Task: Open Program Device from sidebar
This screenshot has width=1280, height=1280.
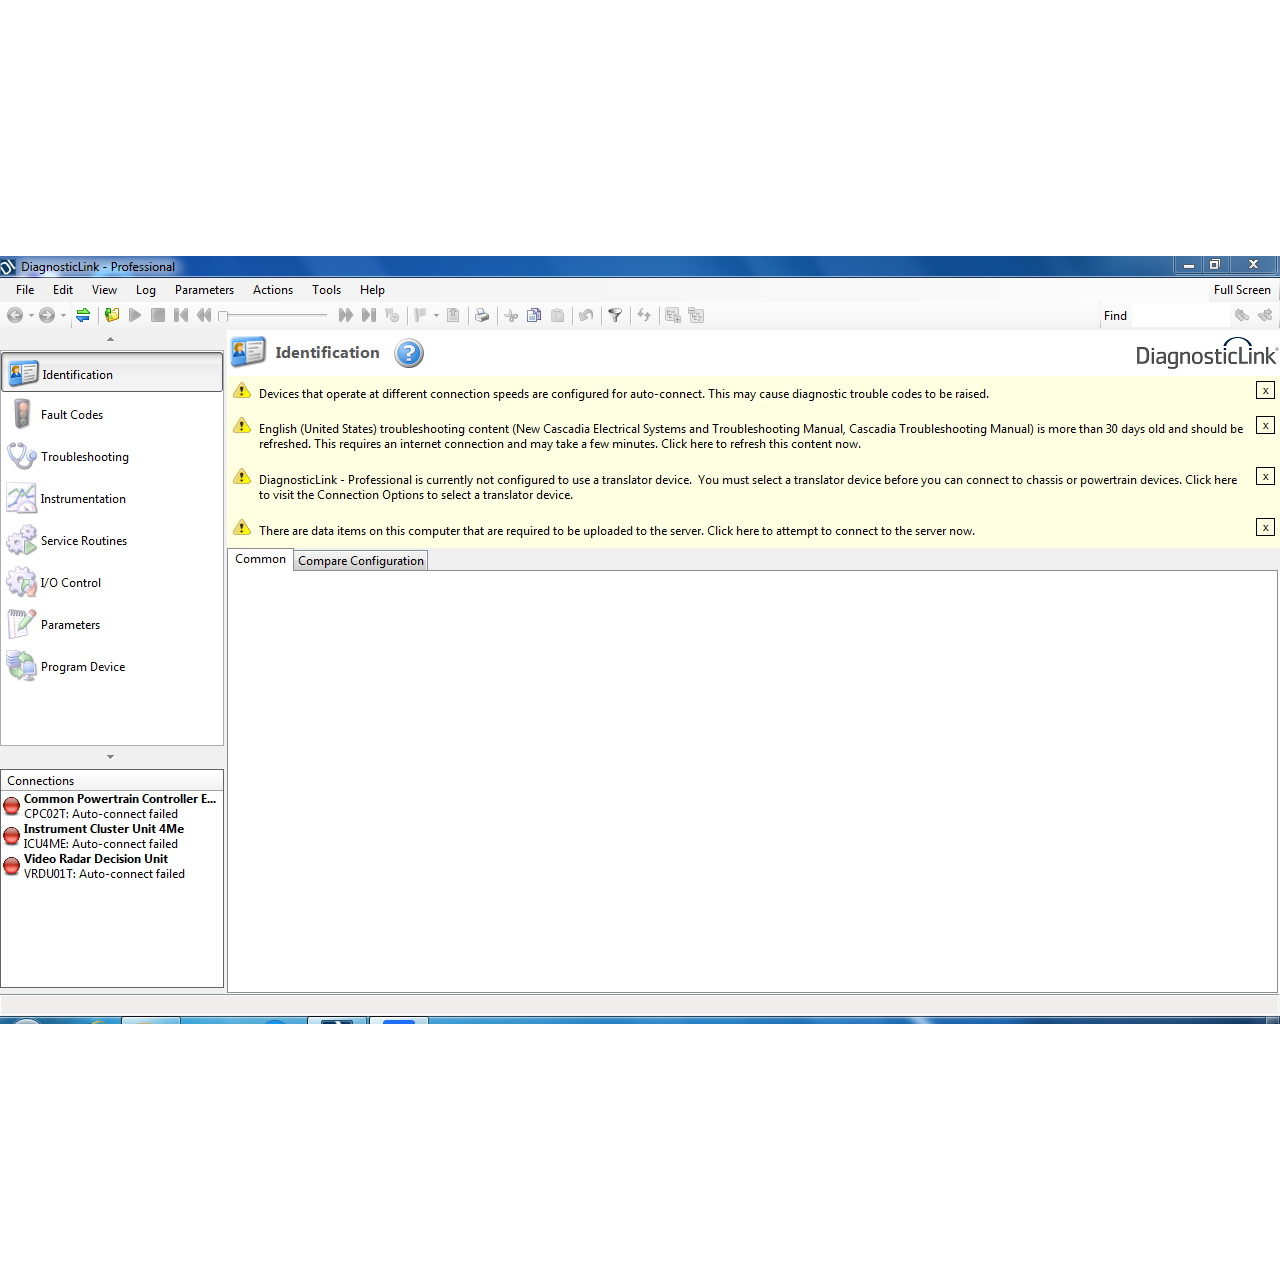Action: [112, 667]
